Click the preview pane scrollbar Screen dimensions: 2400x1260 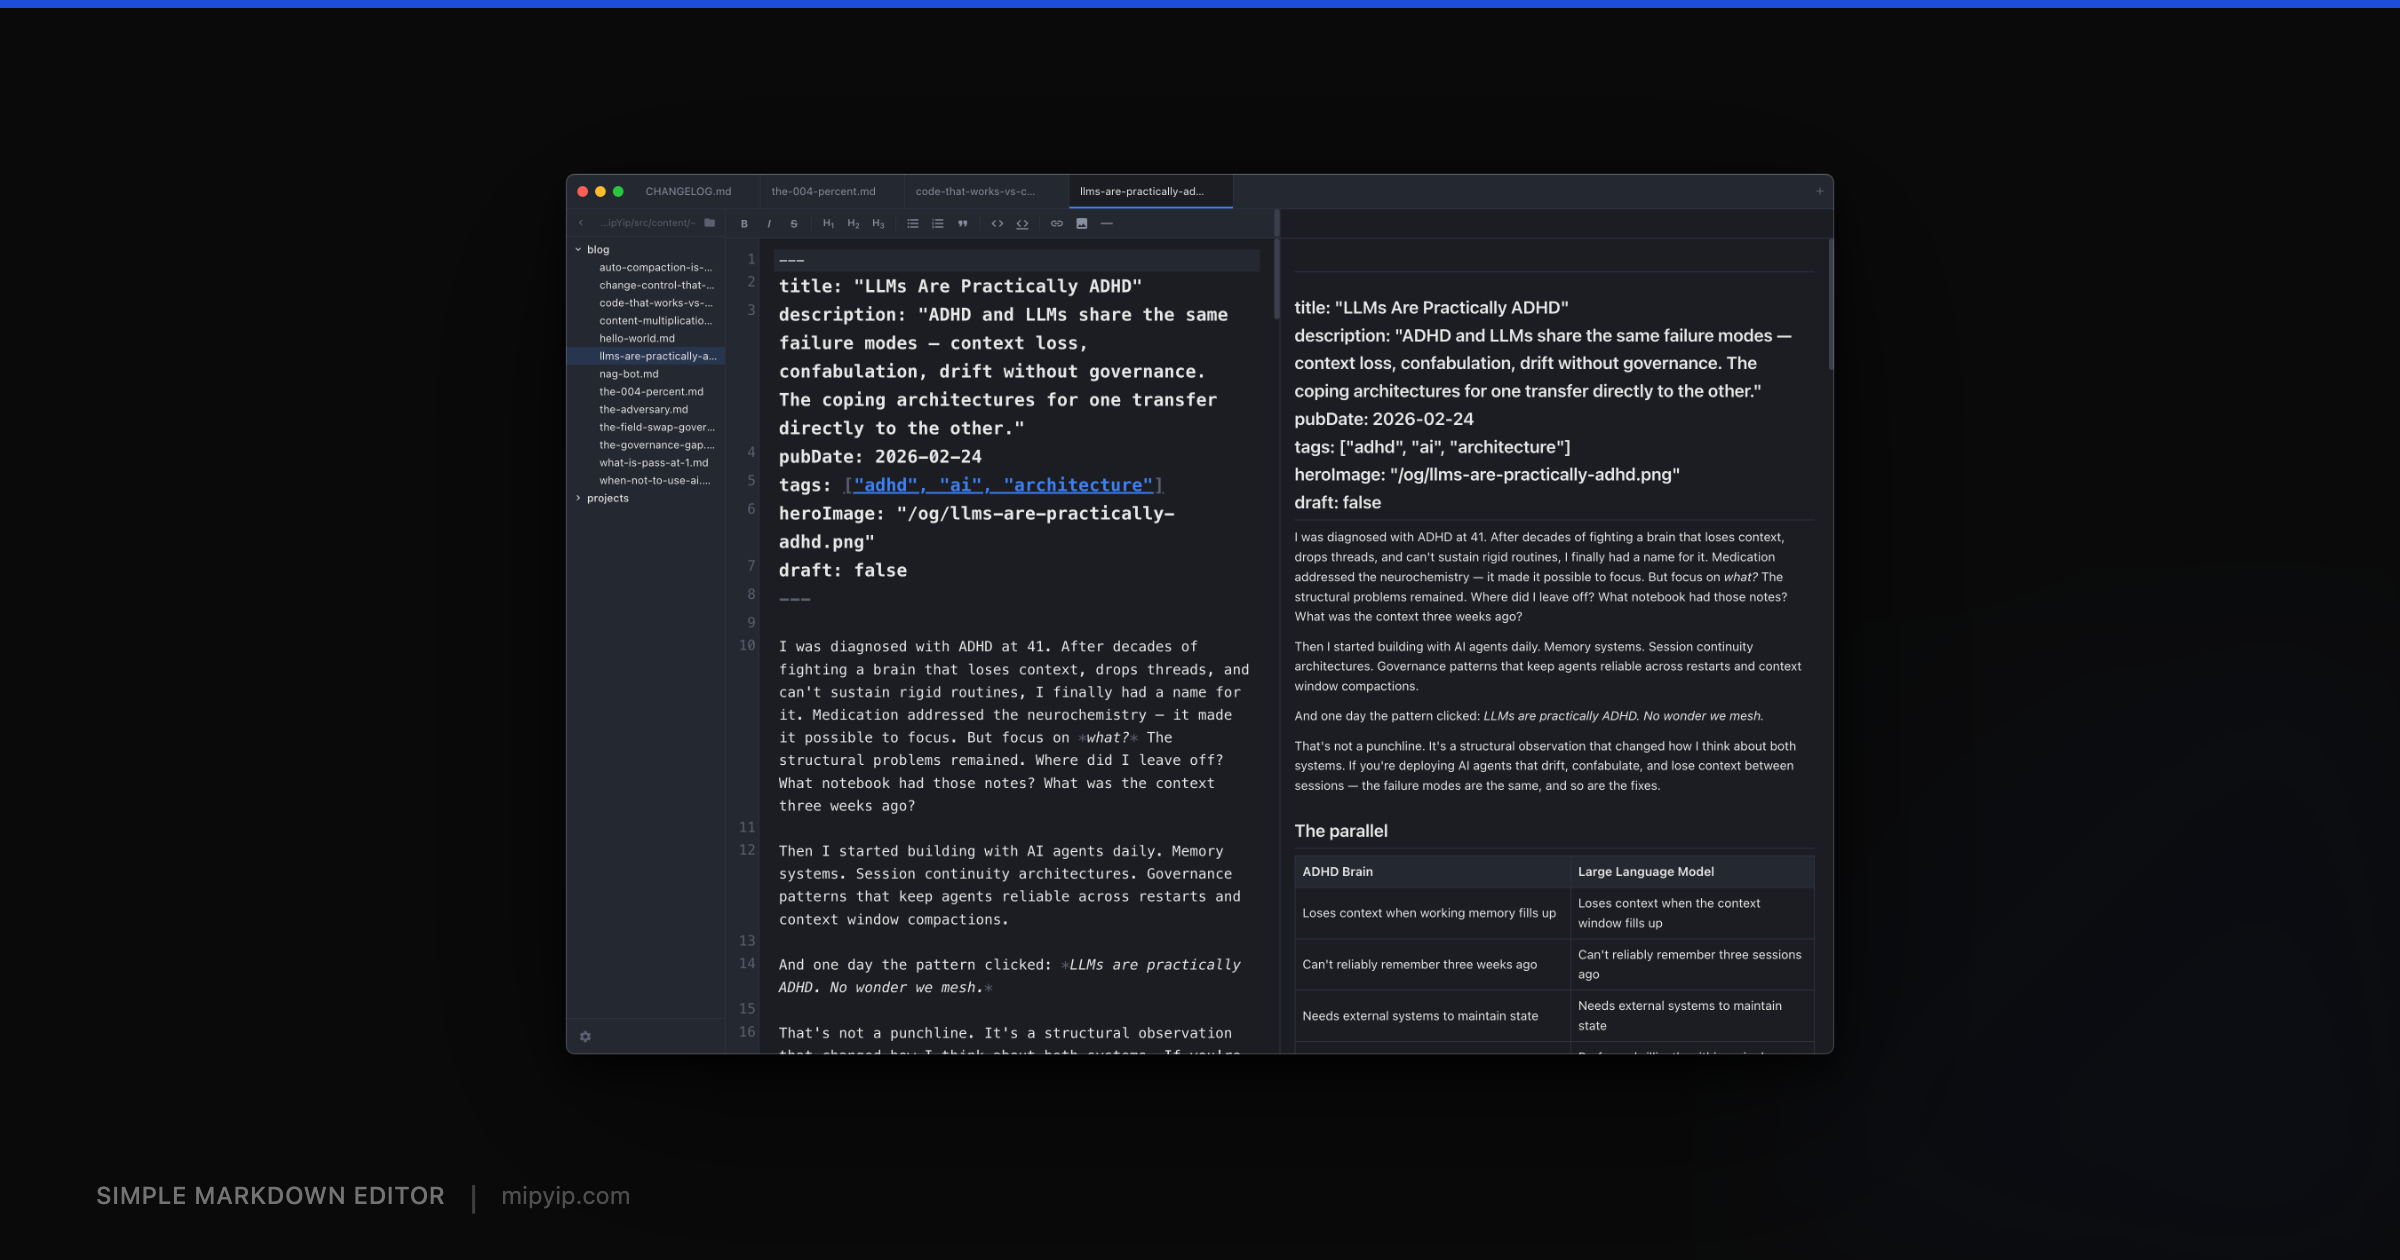1830,304
